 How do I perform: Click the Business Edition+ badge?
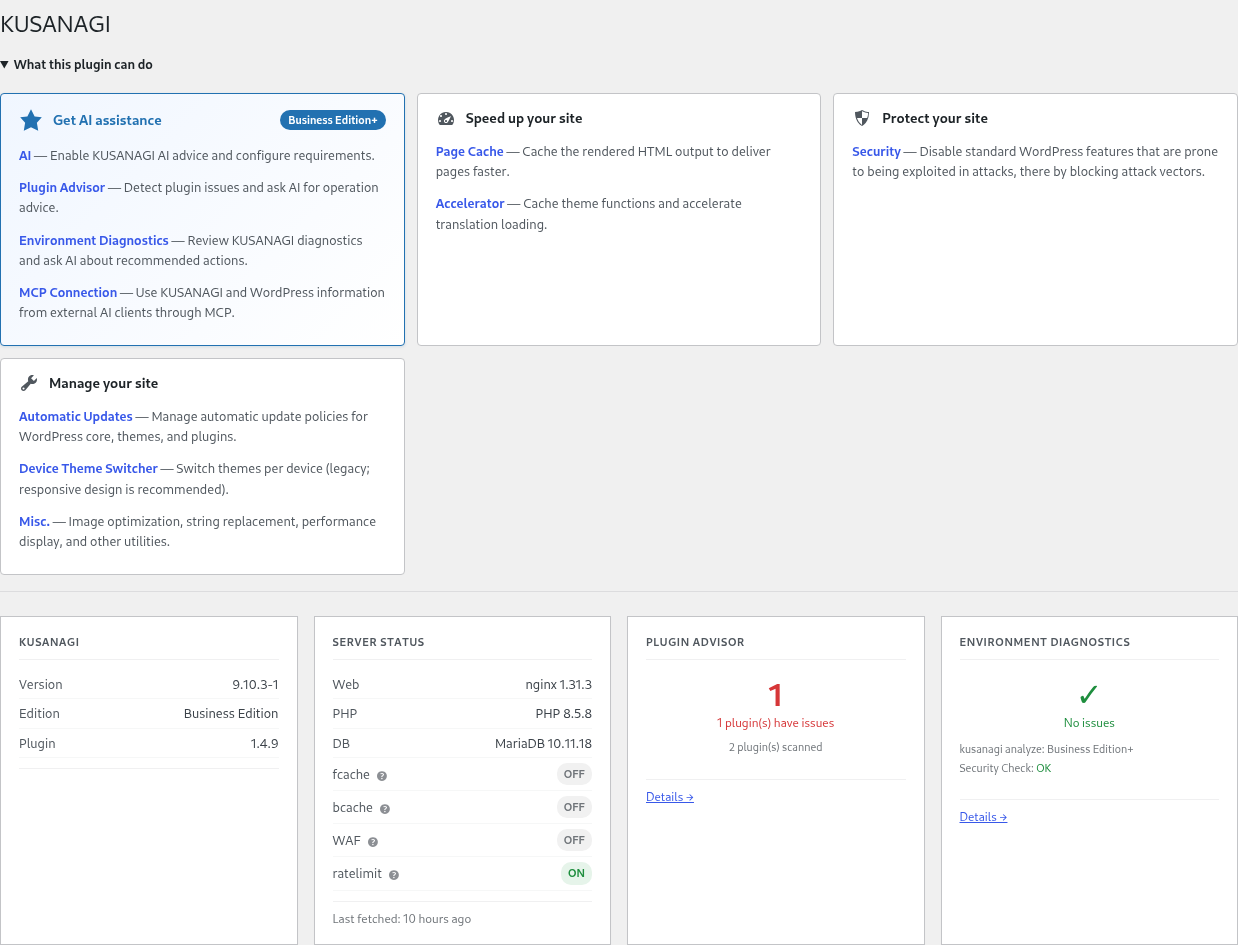tap(333, 120)
